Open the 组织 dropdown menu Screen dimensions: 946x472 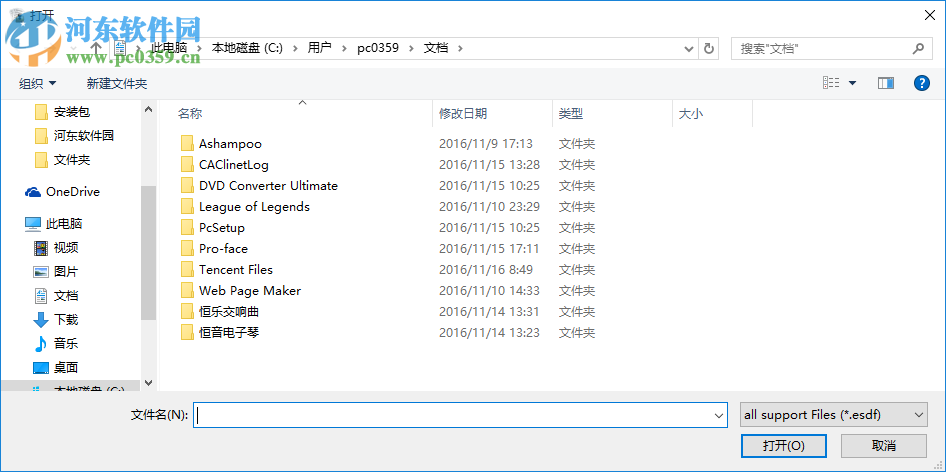pos(37,83)
